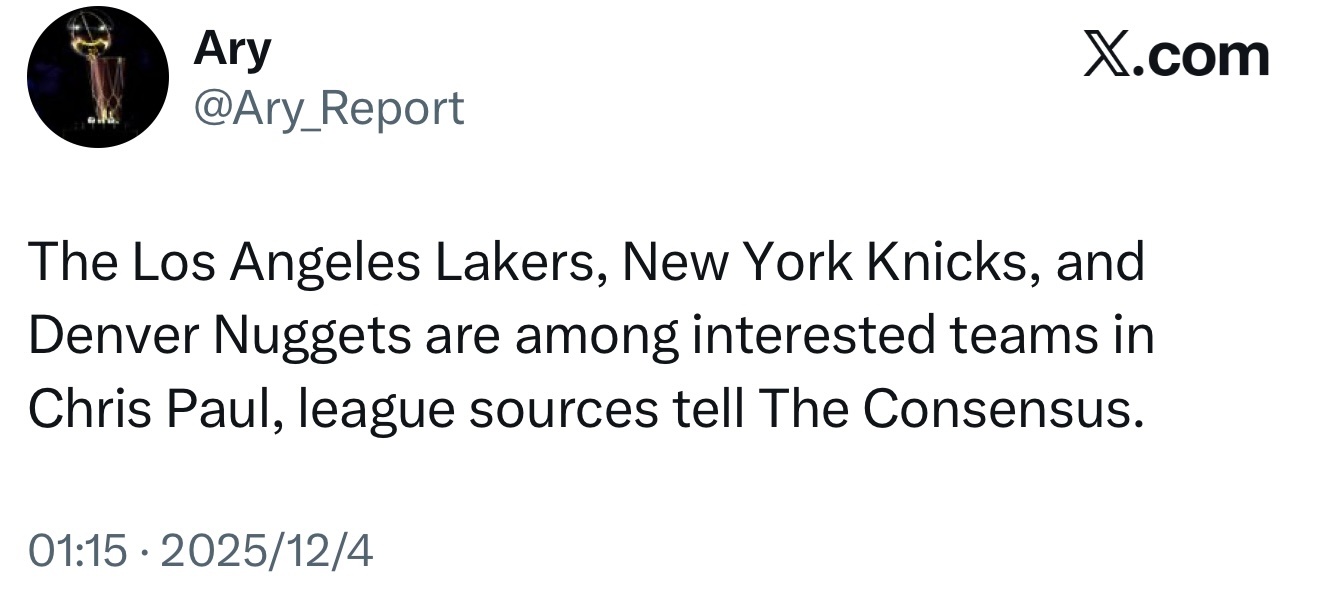The image size is (1320, 610).
Task: Click the X.com logo
Action: pos(1176,56)
